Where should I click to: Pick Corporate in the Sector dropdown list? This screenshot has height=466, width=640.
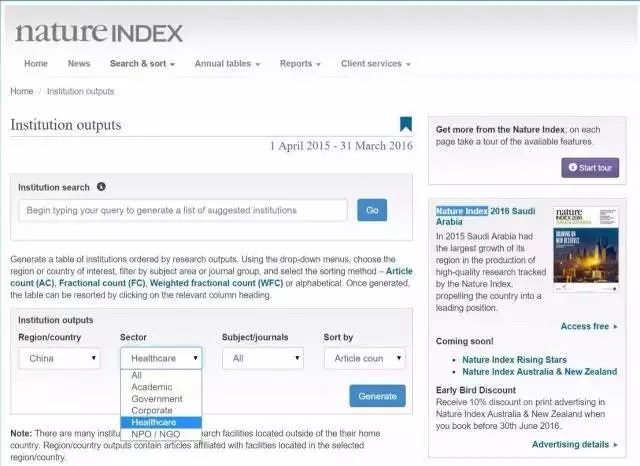click(153, 411)
